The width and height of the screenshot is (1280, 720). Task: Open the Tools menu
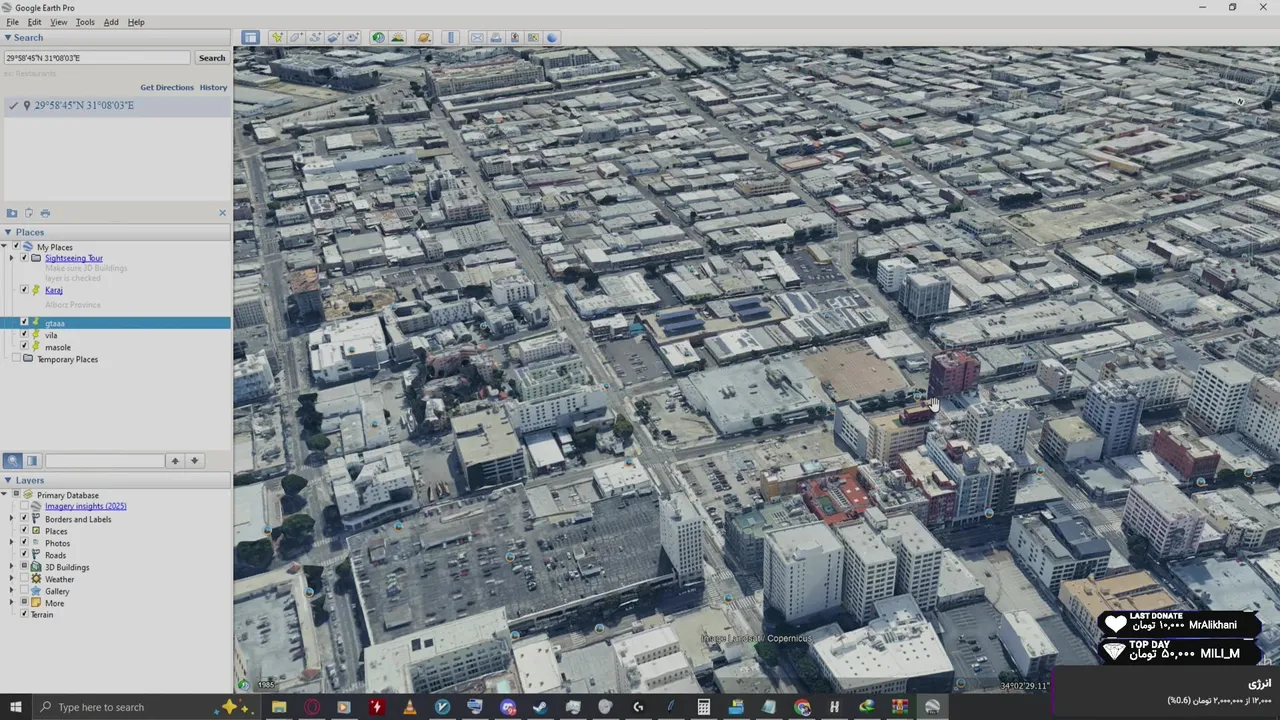pos(85,22)
